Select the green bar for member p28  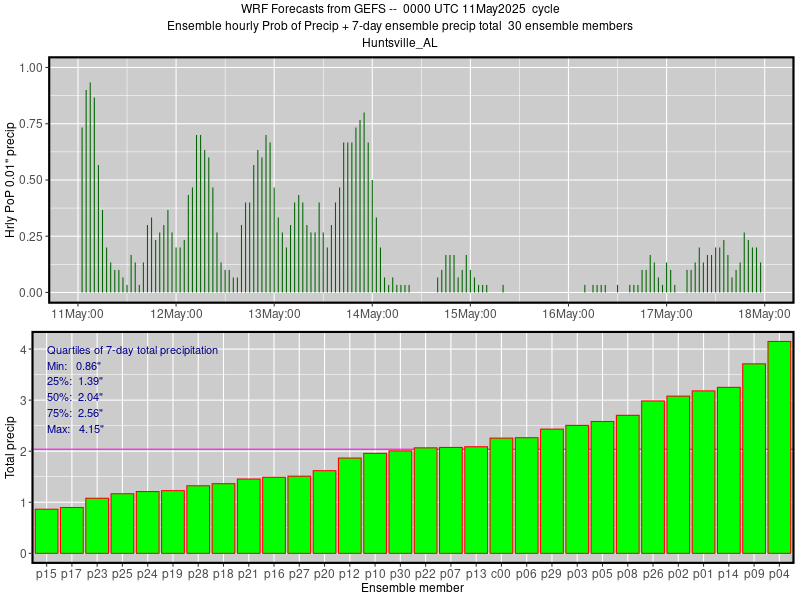point(198,519)
